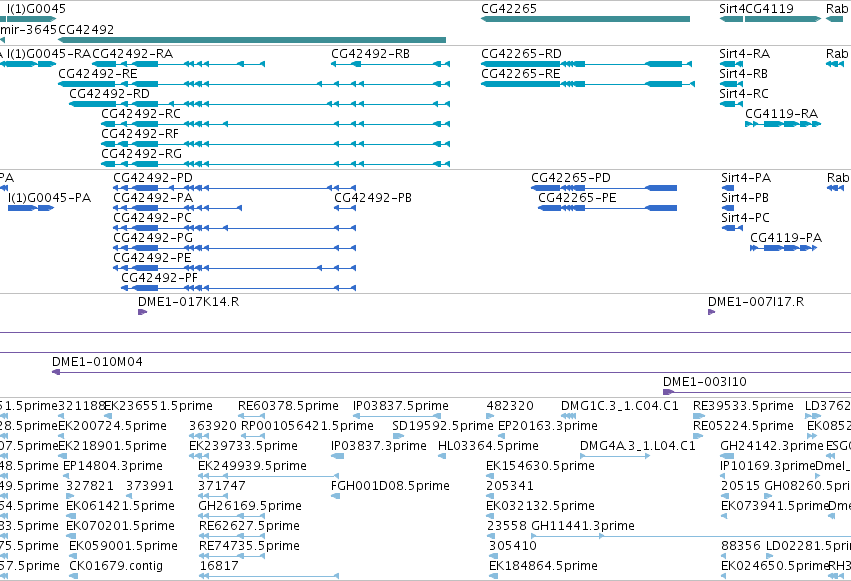Image resolution: width=851 pixels, height=581 pixels.
Task: Select the CG42265-RD transcript label
Action: coord(522,54)
